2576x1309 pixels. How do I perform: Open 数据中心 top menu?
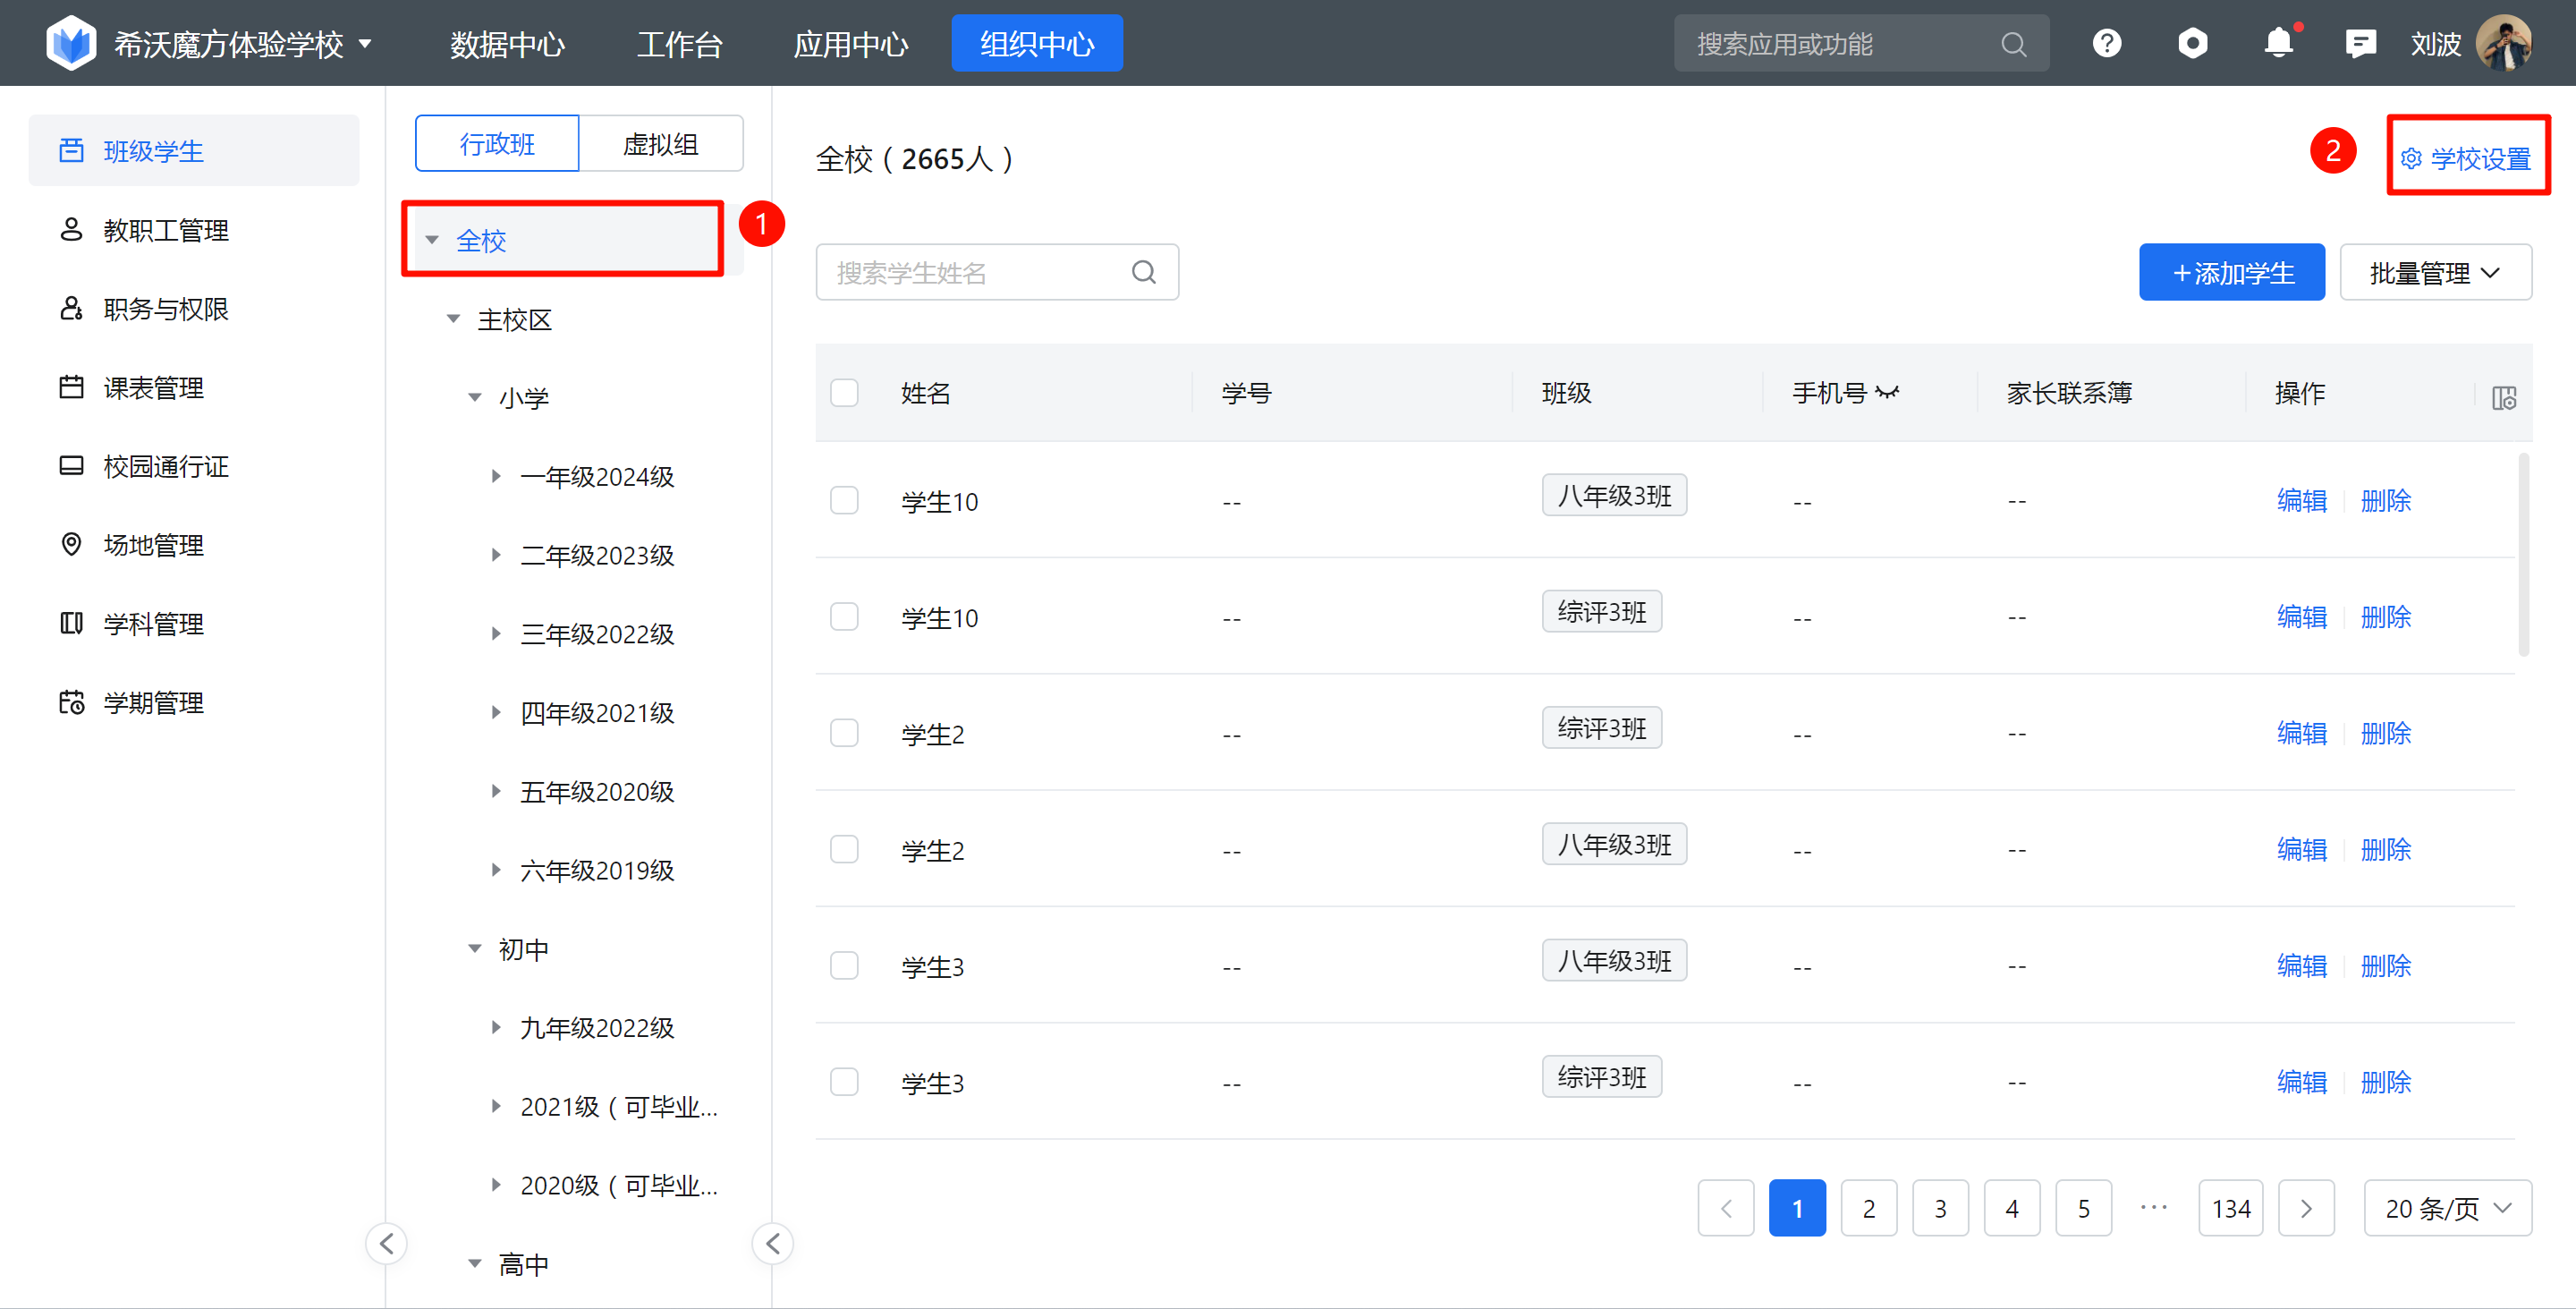click(507, 44)
